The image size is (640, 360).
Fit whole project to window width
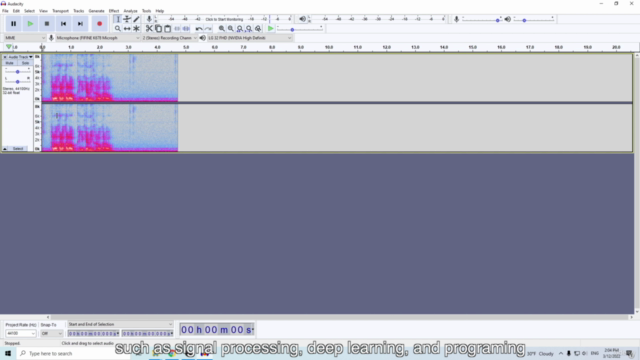[x=249, y=29]
